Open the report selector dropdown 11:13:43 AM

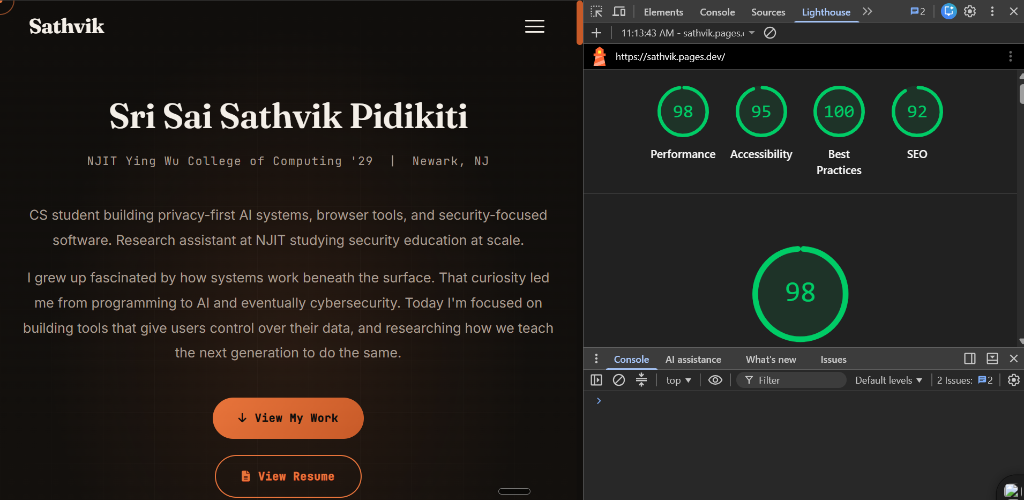(688, 33)
